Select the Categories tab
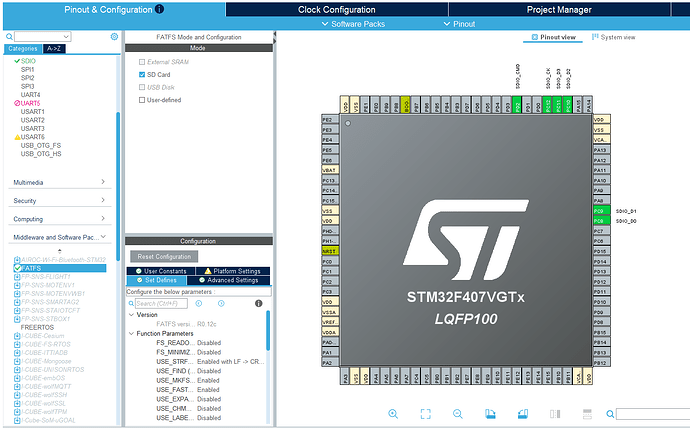Viewport: 690px width, 428px height. tap(23, 48)
